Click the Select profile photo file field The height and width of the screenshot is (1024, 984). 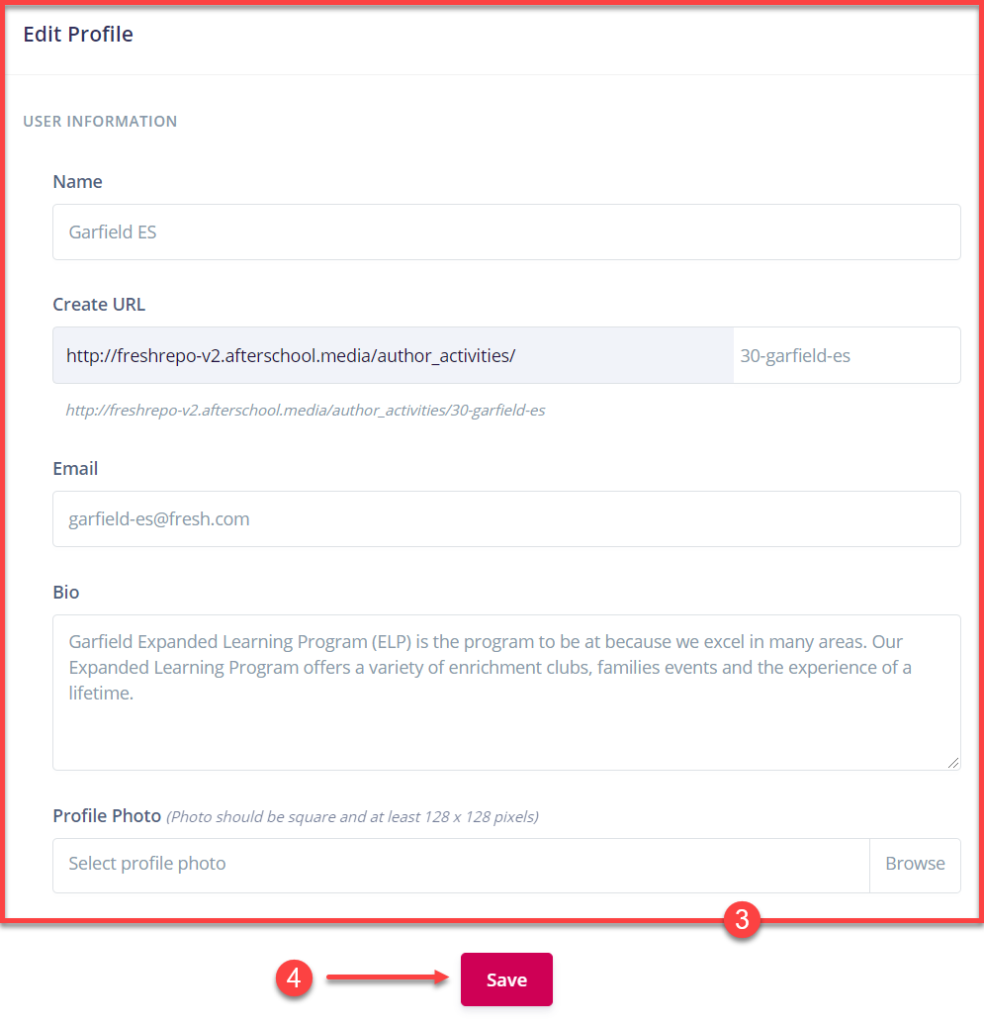pos(460,864)
